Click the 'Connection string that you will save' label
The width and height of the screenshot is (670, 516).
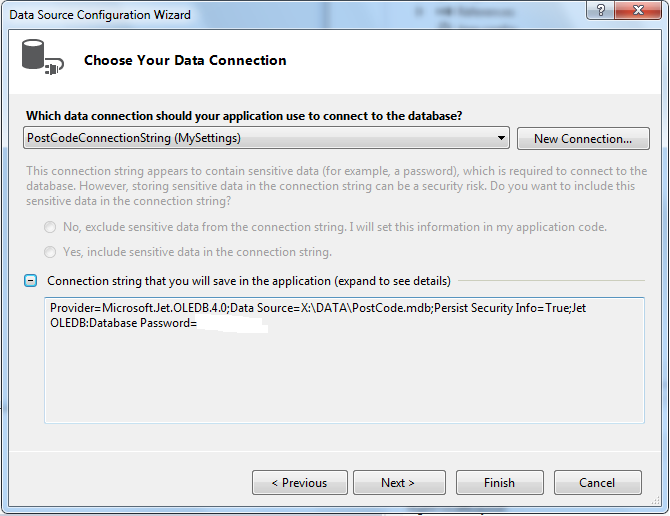(249, 281)
